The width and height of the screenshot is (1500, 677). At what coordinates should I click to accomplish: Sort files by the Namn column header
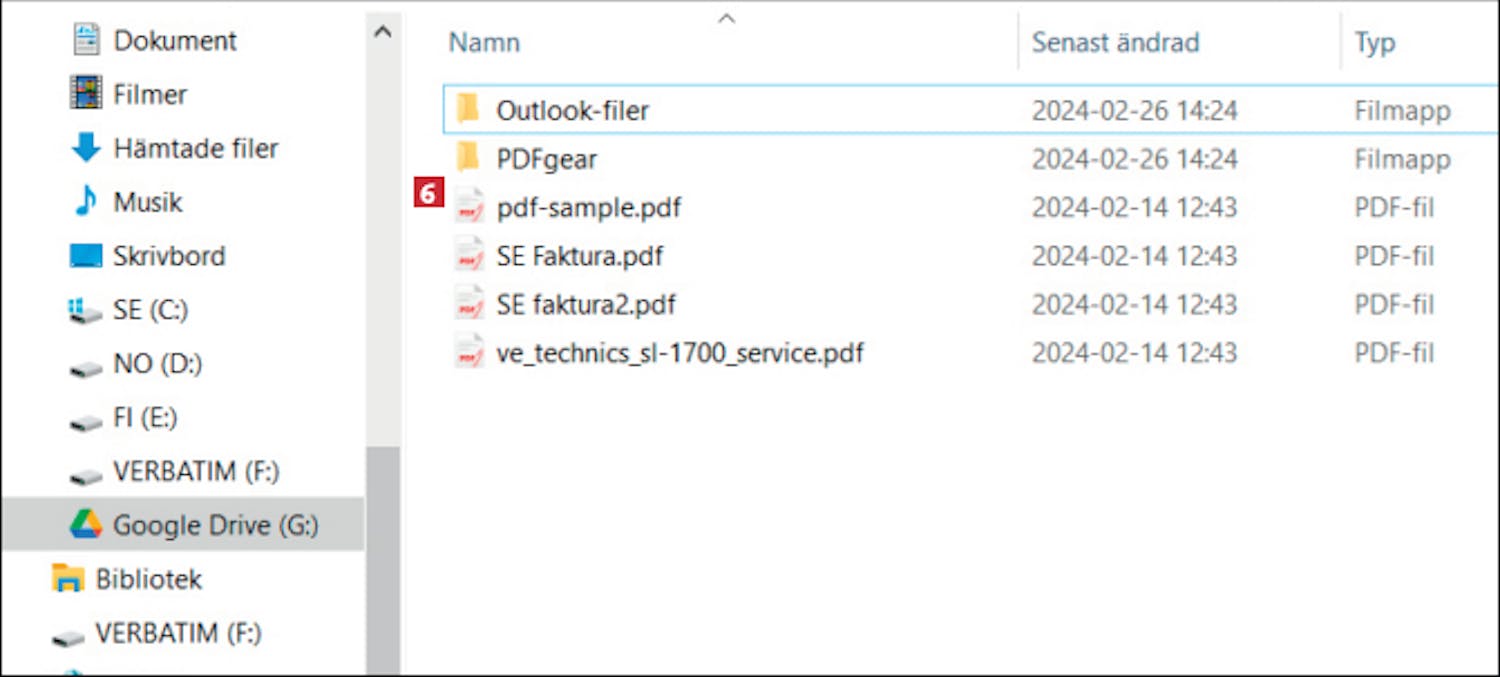pyautogui.click(x=484, y=43)
